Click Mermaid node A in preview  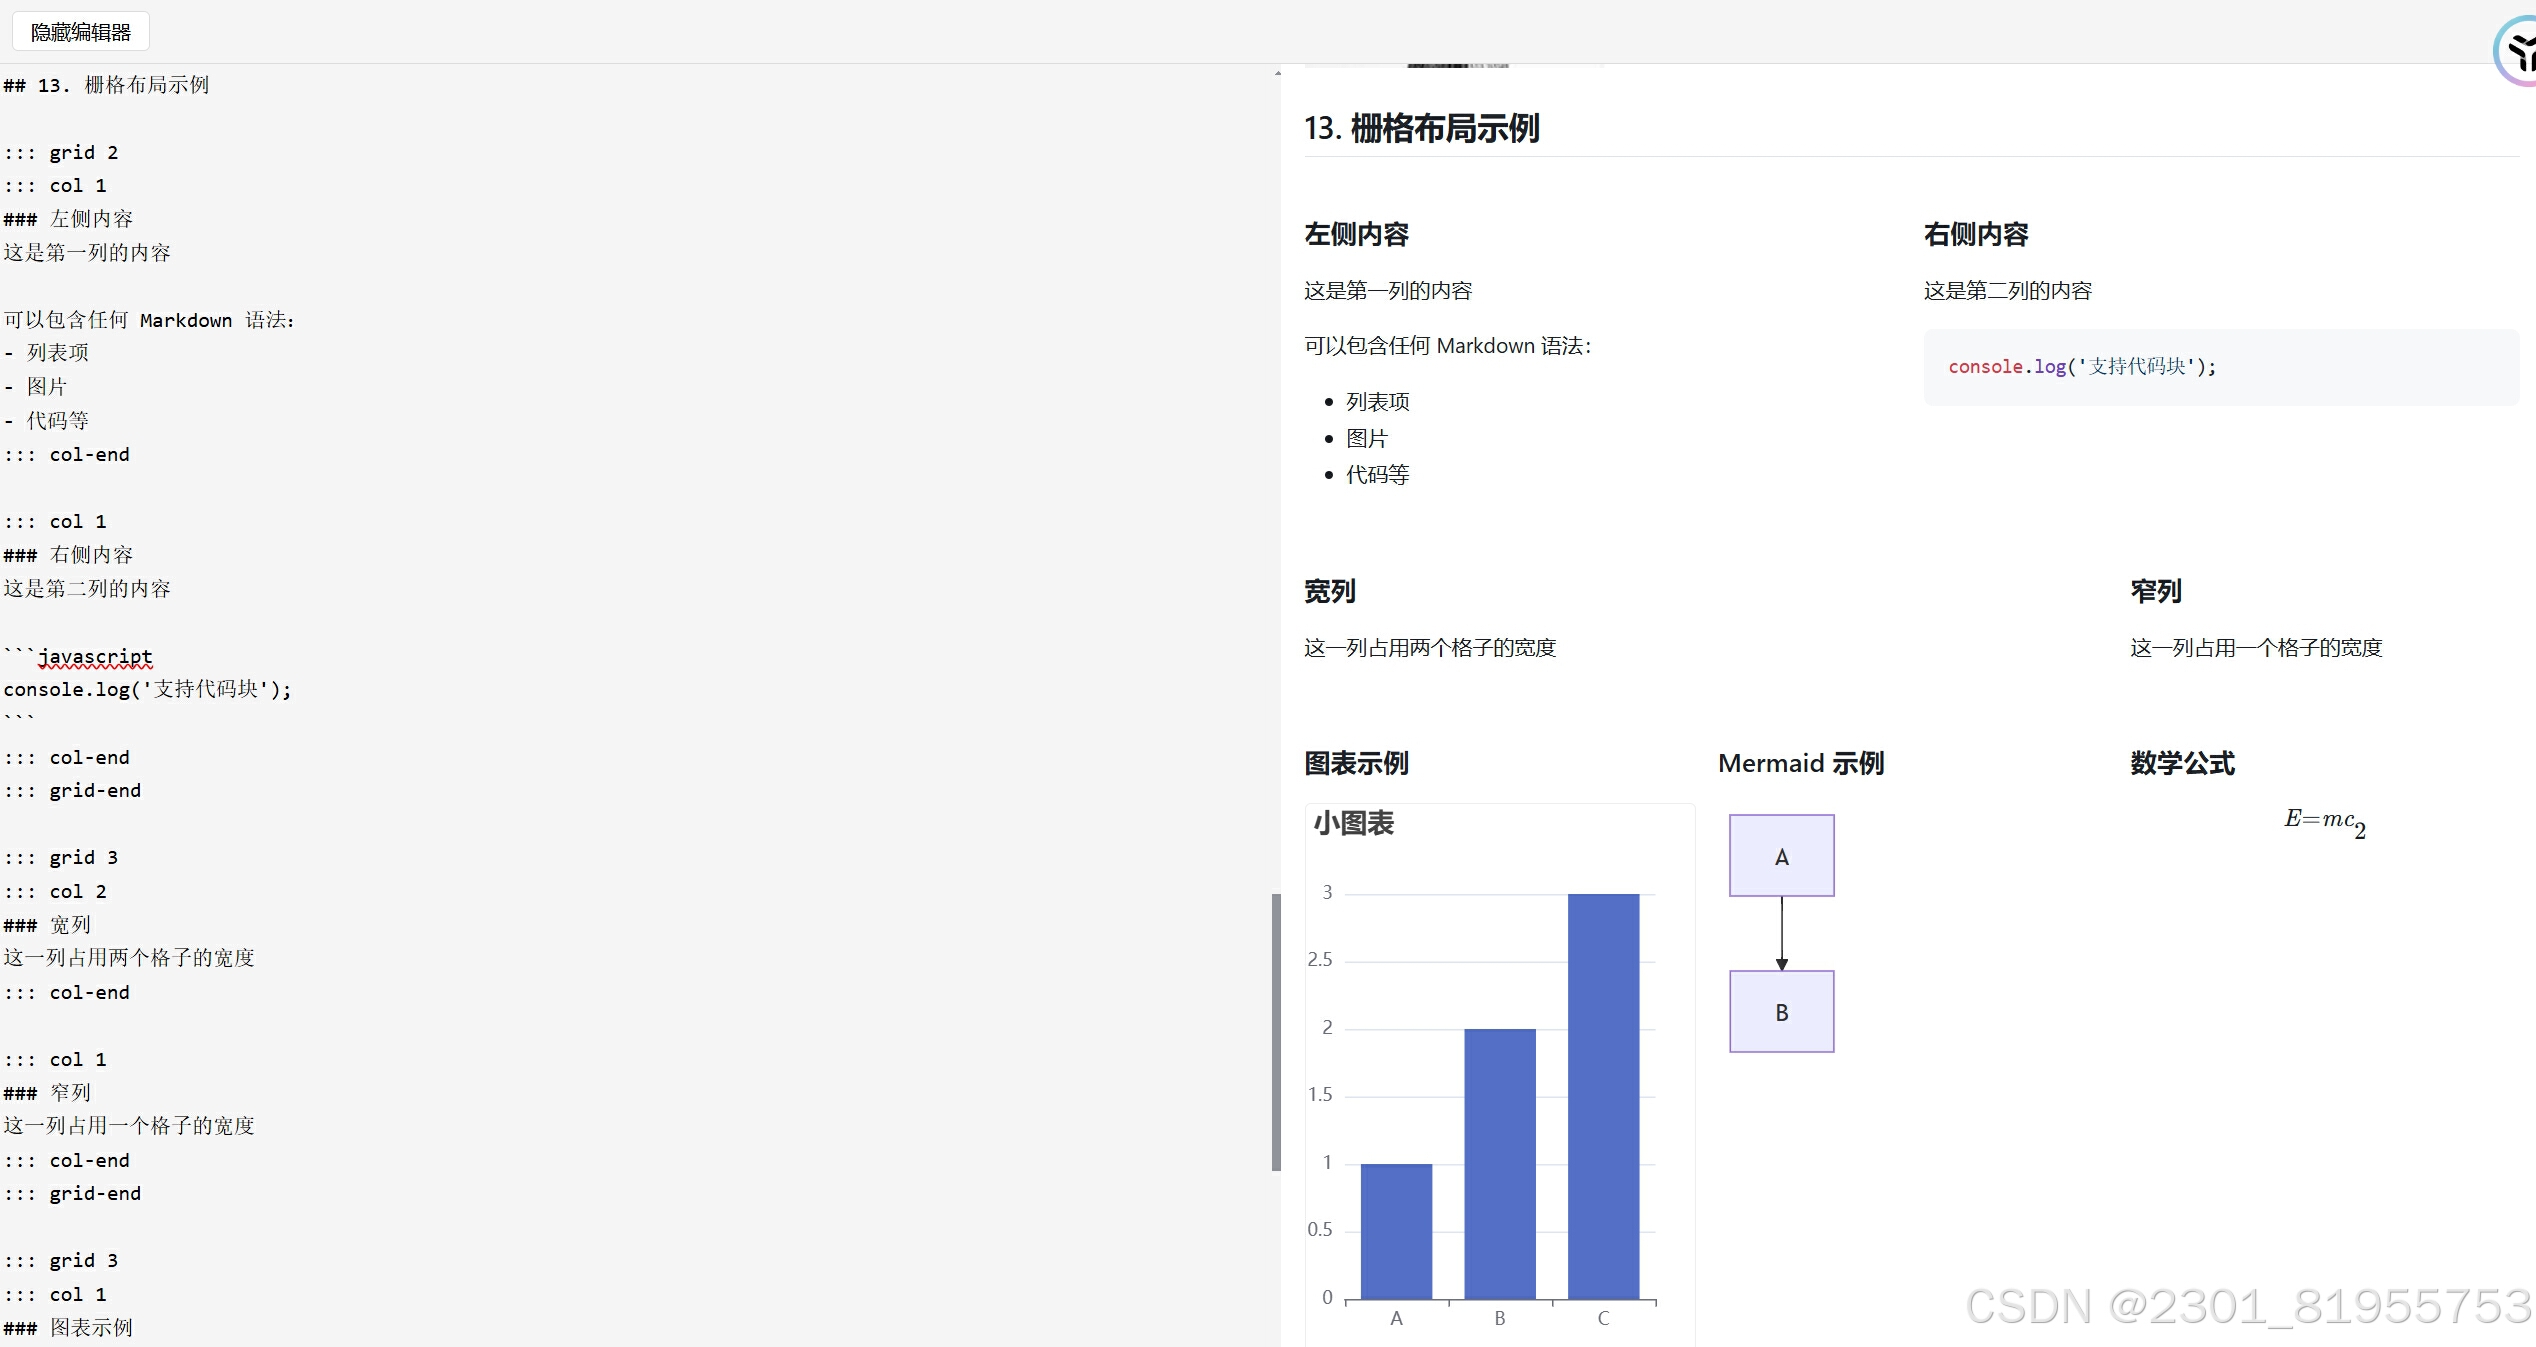coord(1781,856)
